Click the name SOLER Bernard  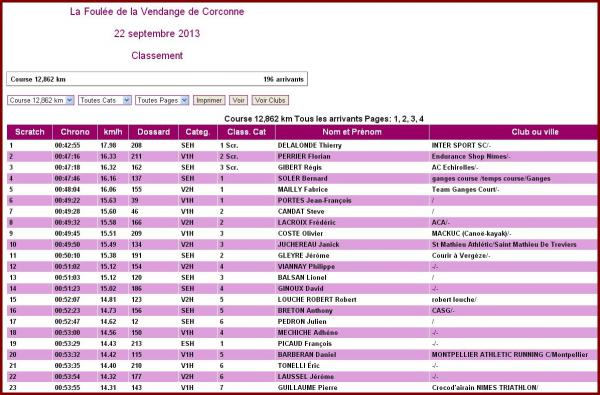pyautogui.click(x=302, y=179)
